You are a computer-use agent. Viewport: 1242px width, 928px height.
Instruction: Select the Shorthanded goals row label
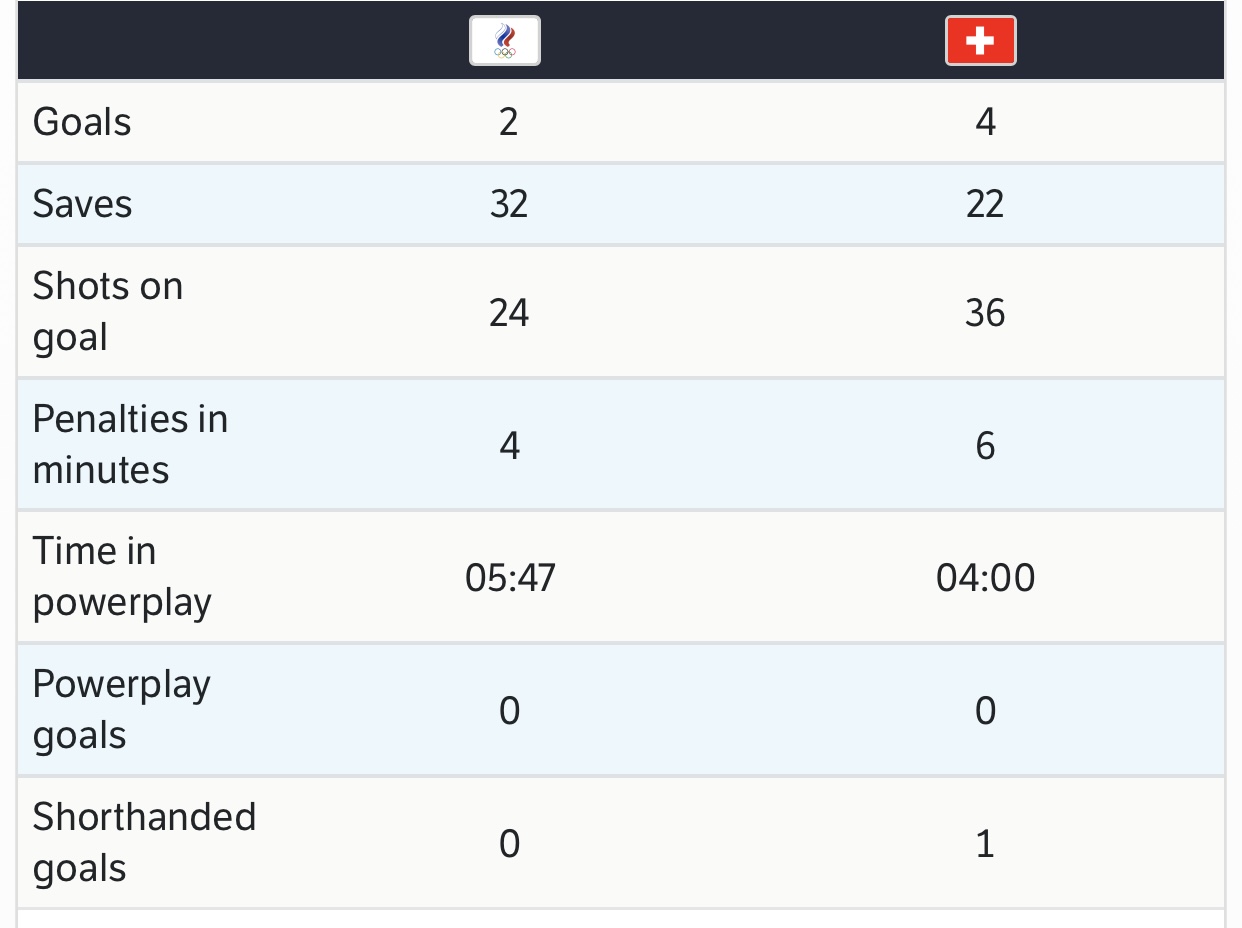(x=144, y=843)
